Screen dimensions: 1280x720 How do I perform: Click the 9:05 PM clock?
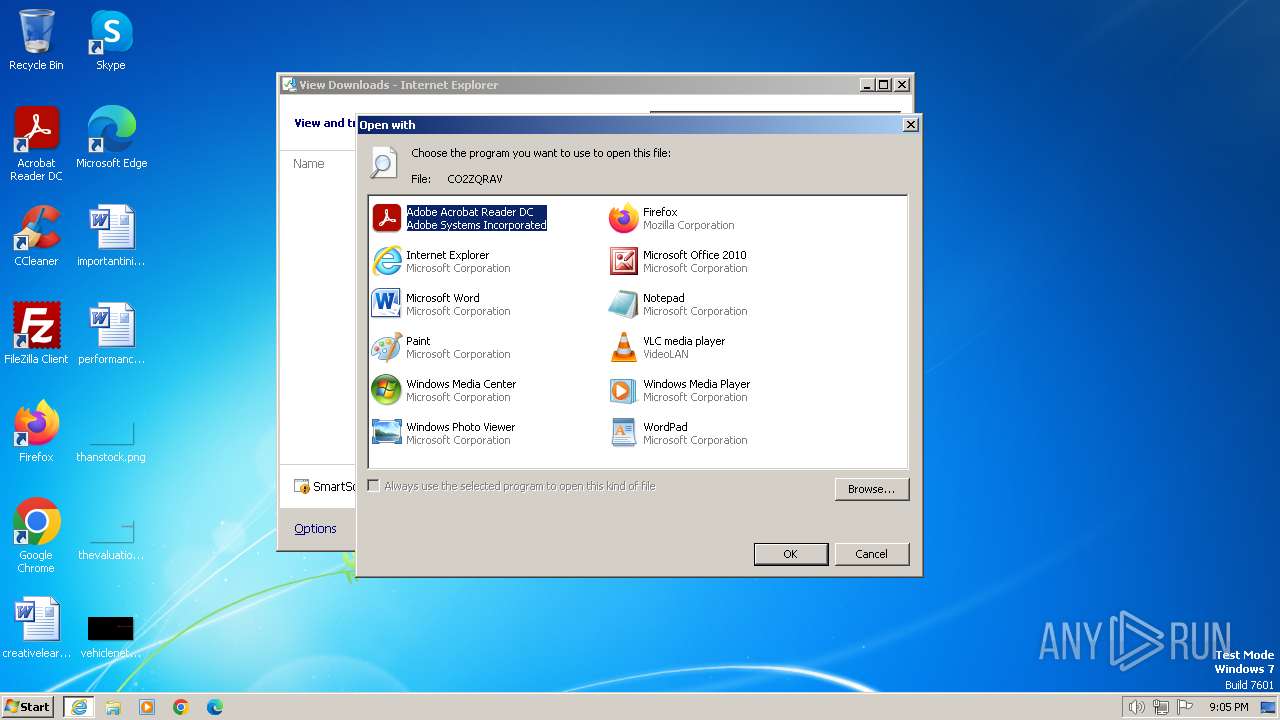(x=1228, y=707)
